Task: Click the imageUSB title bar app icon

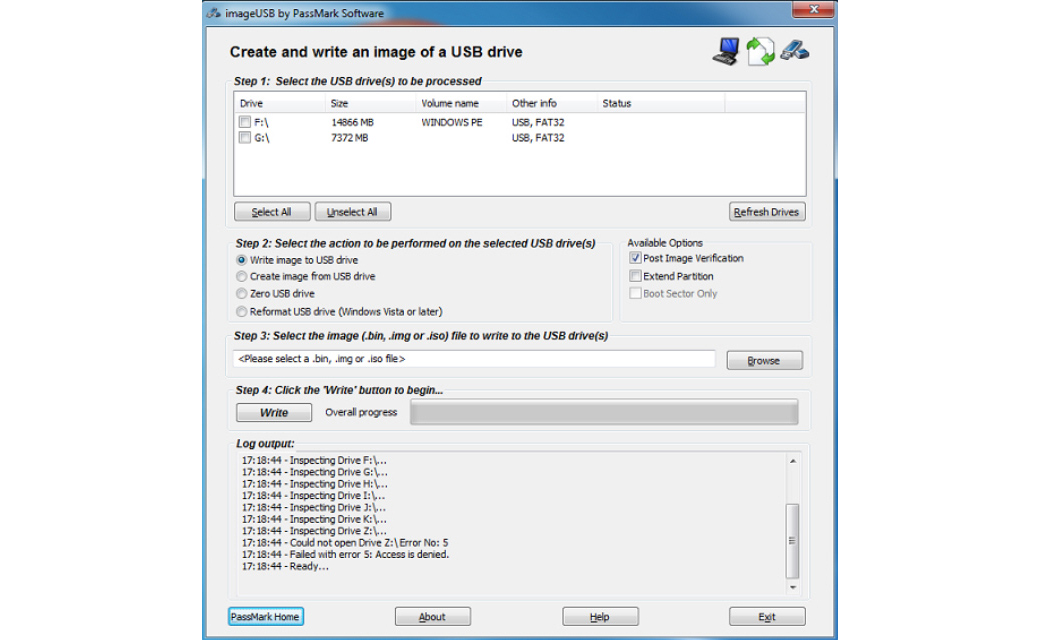Action: pos(214,13)
